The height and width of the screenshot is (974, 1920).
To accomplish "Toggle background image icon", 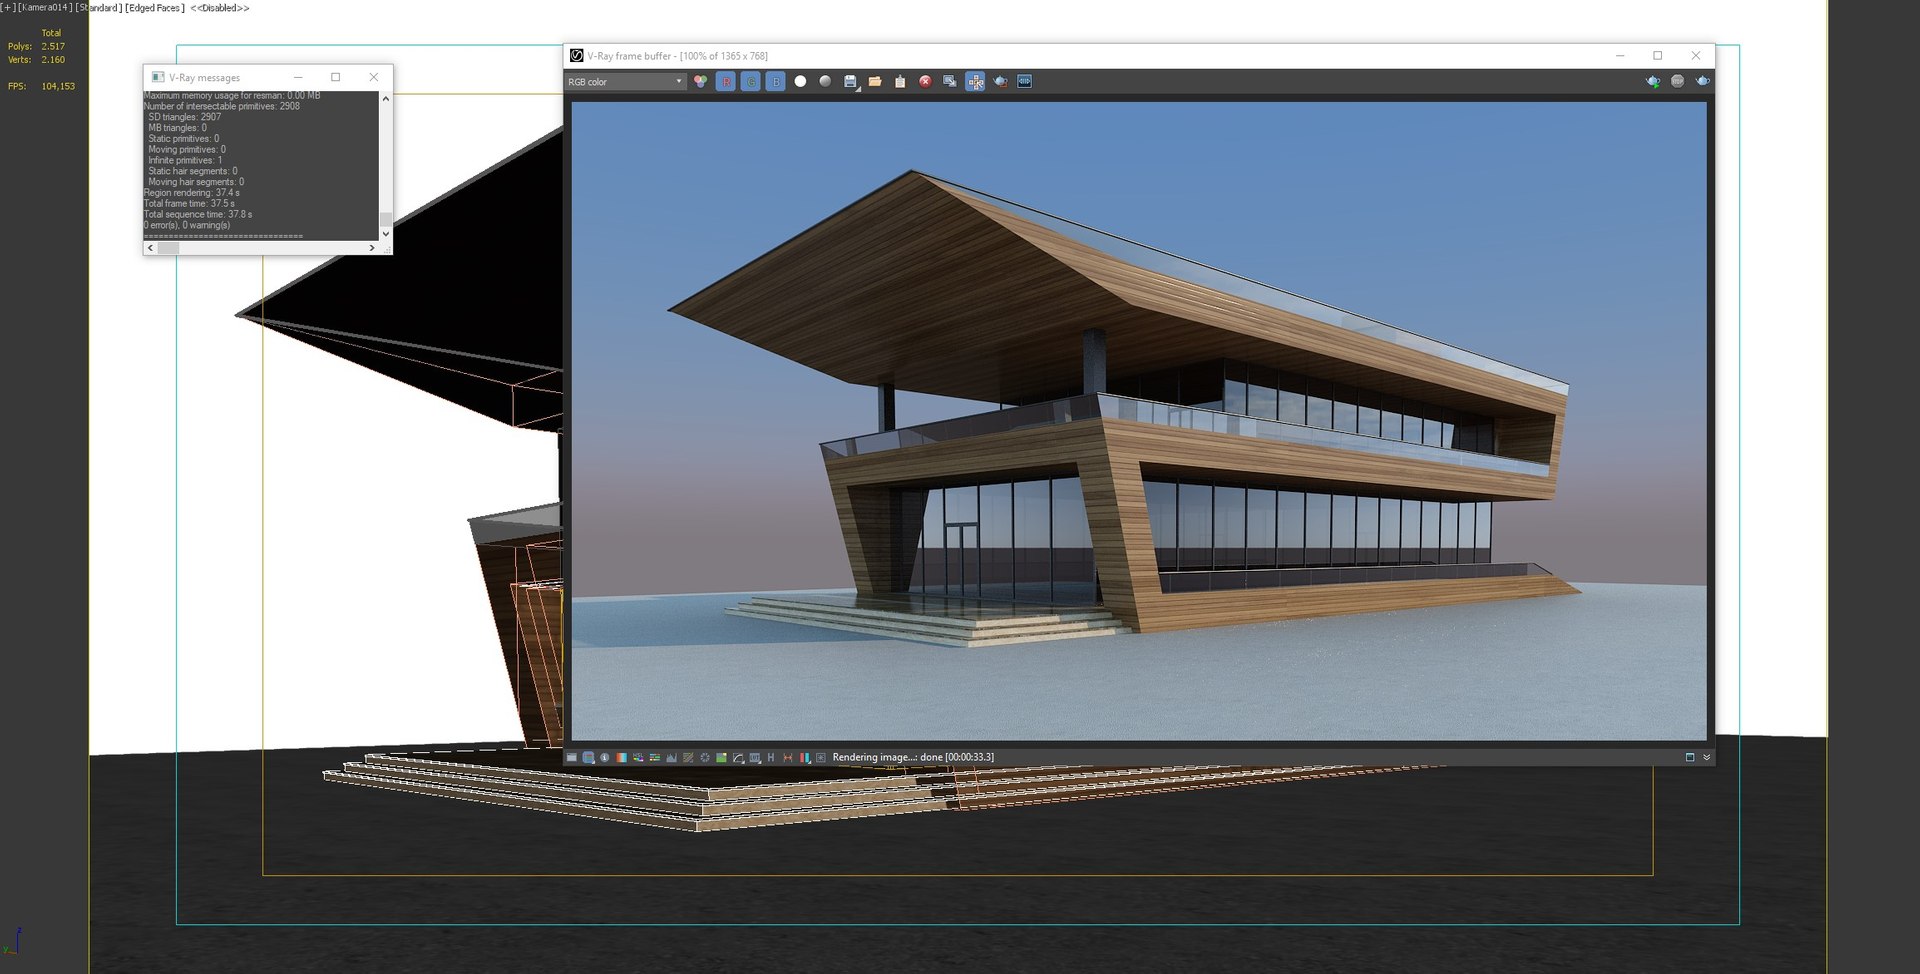I will pyautogui.click(x=721, y=758).
